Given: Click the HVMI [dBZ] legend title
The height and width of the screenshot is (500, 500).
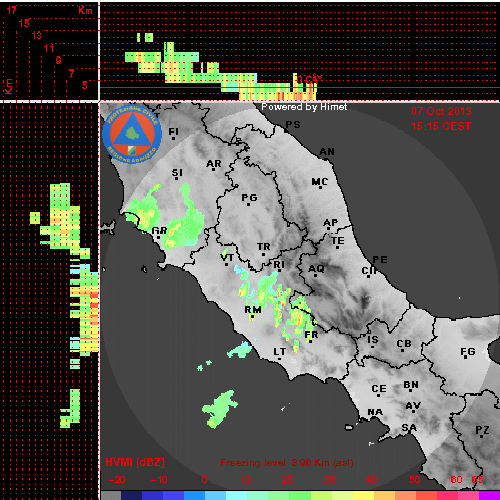Looking at the screenshot, I should point(135,462).
